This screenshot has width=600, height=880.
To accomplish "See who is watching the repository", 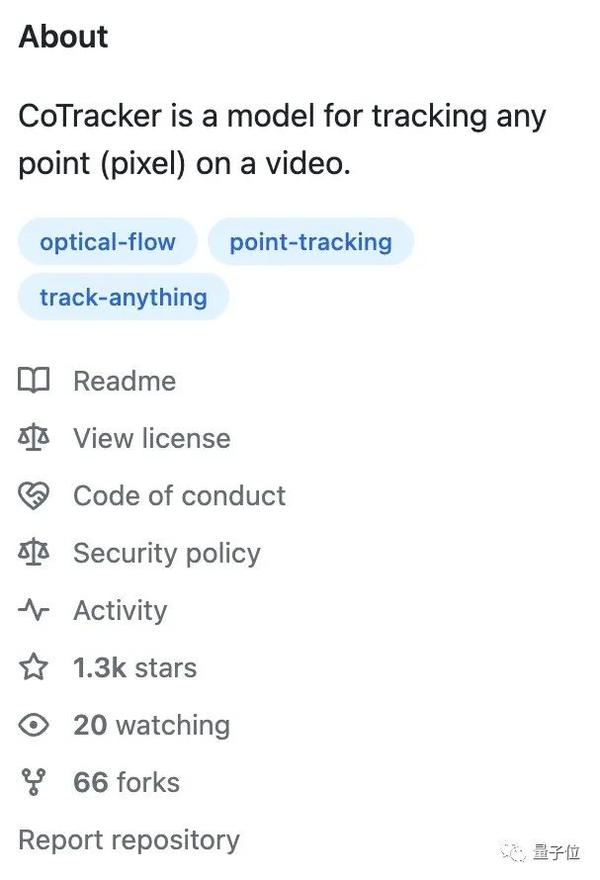I will 152,726.
